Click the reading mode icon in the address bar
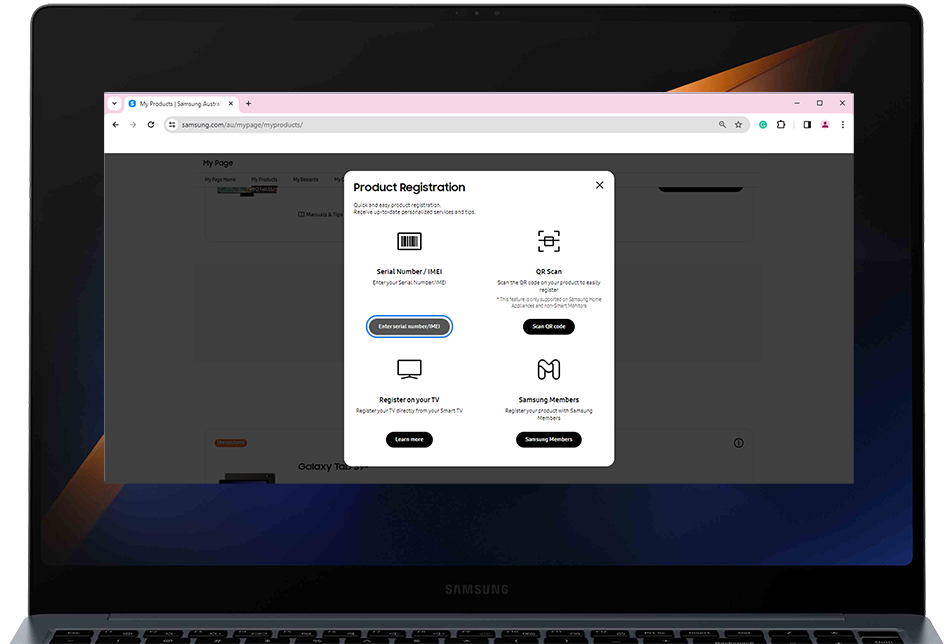Viewport: 952px width, 644px height. click(721, 124)
